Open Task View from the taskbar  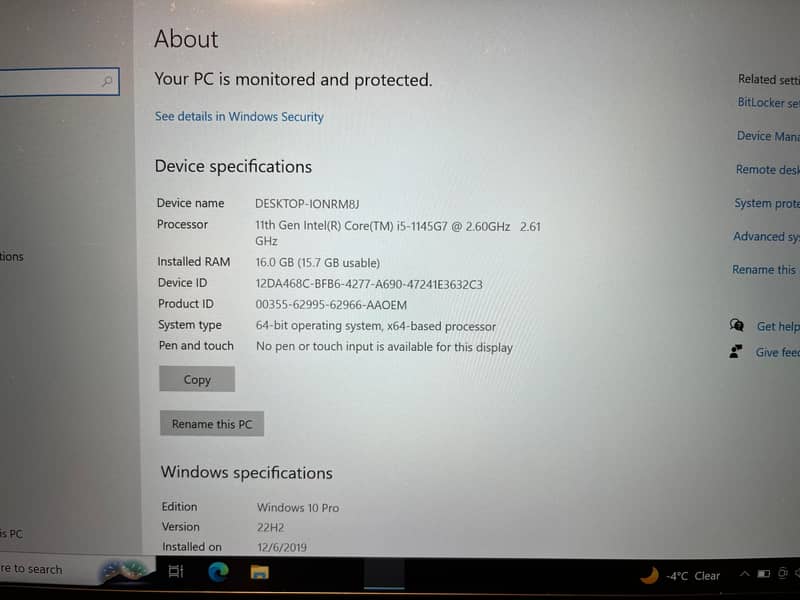176,572
